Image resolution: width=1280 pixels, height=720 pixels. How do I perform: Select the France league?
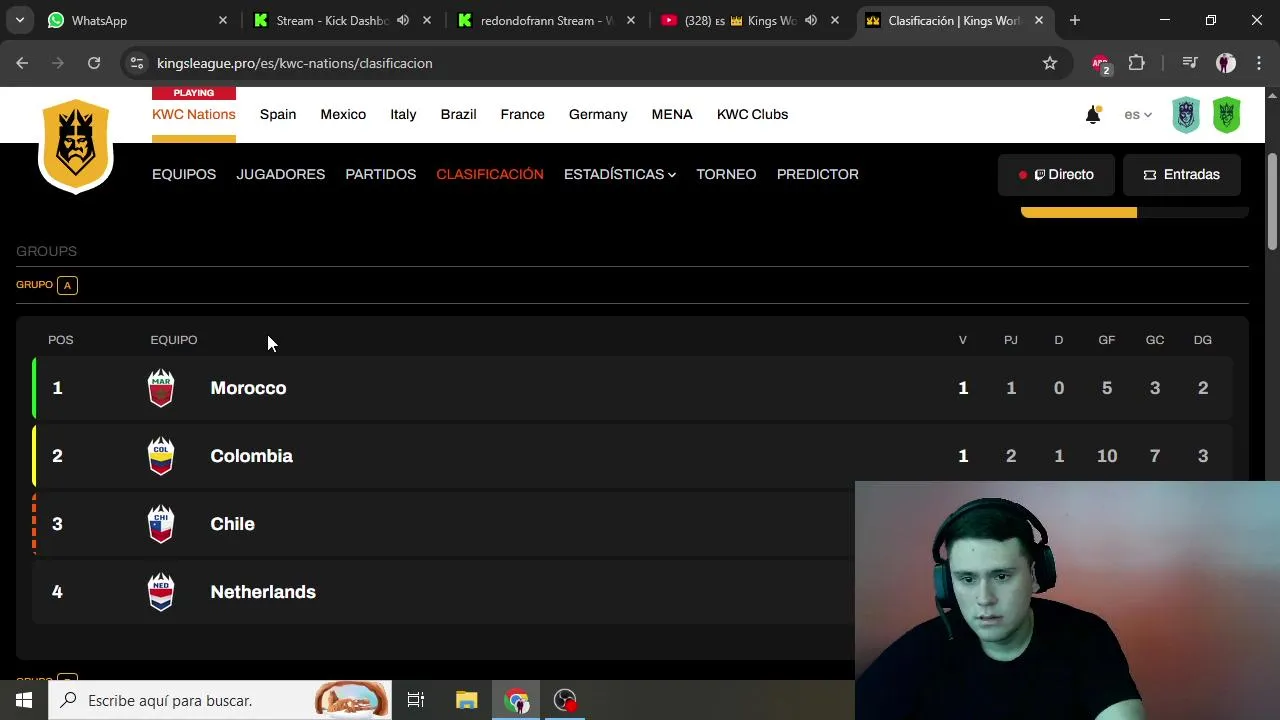[x=523, y=114]
